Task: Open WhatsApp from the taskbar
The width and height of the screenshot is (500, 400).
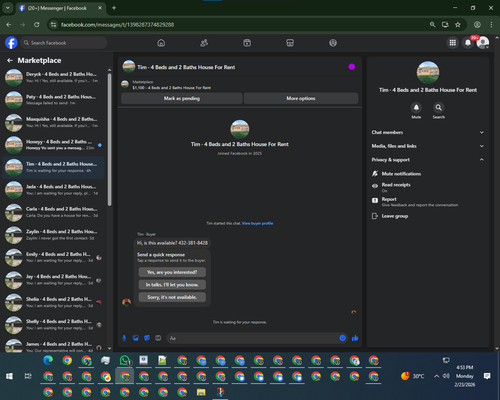Action: [125, 360]
